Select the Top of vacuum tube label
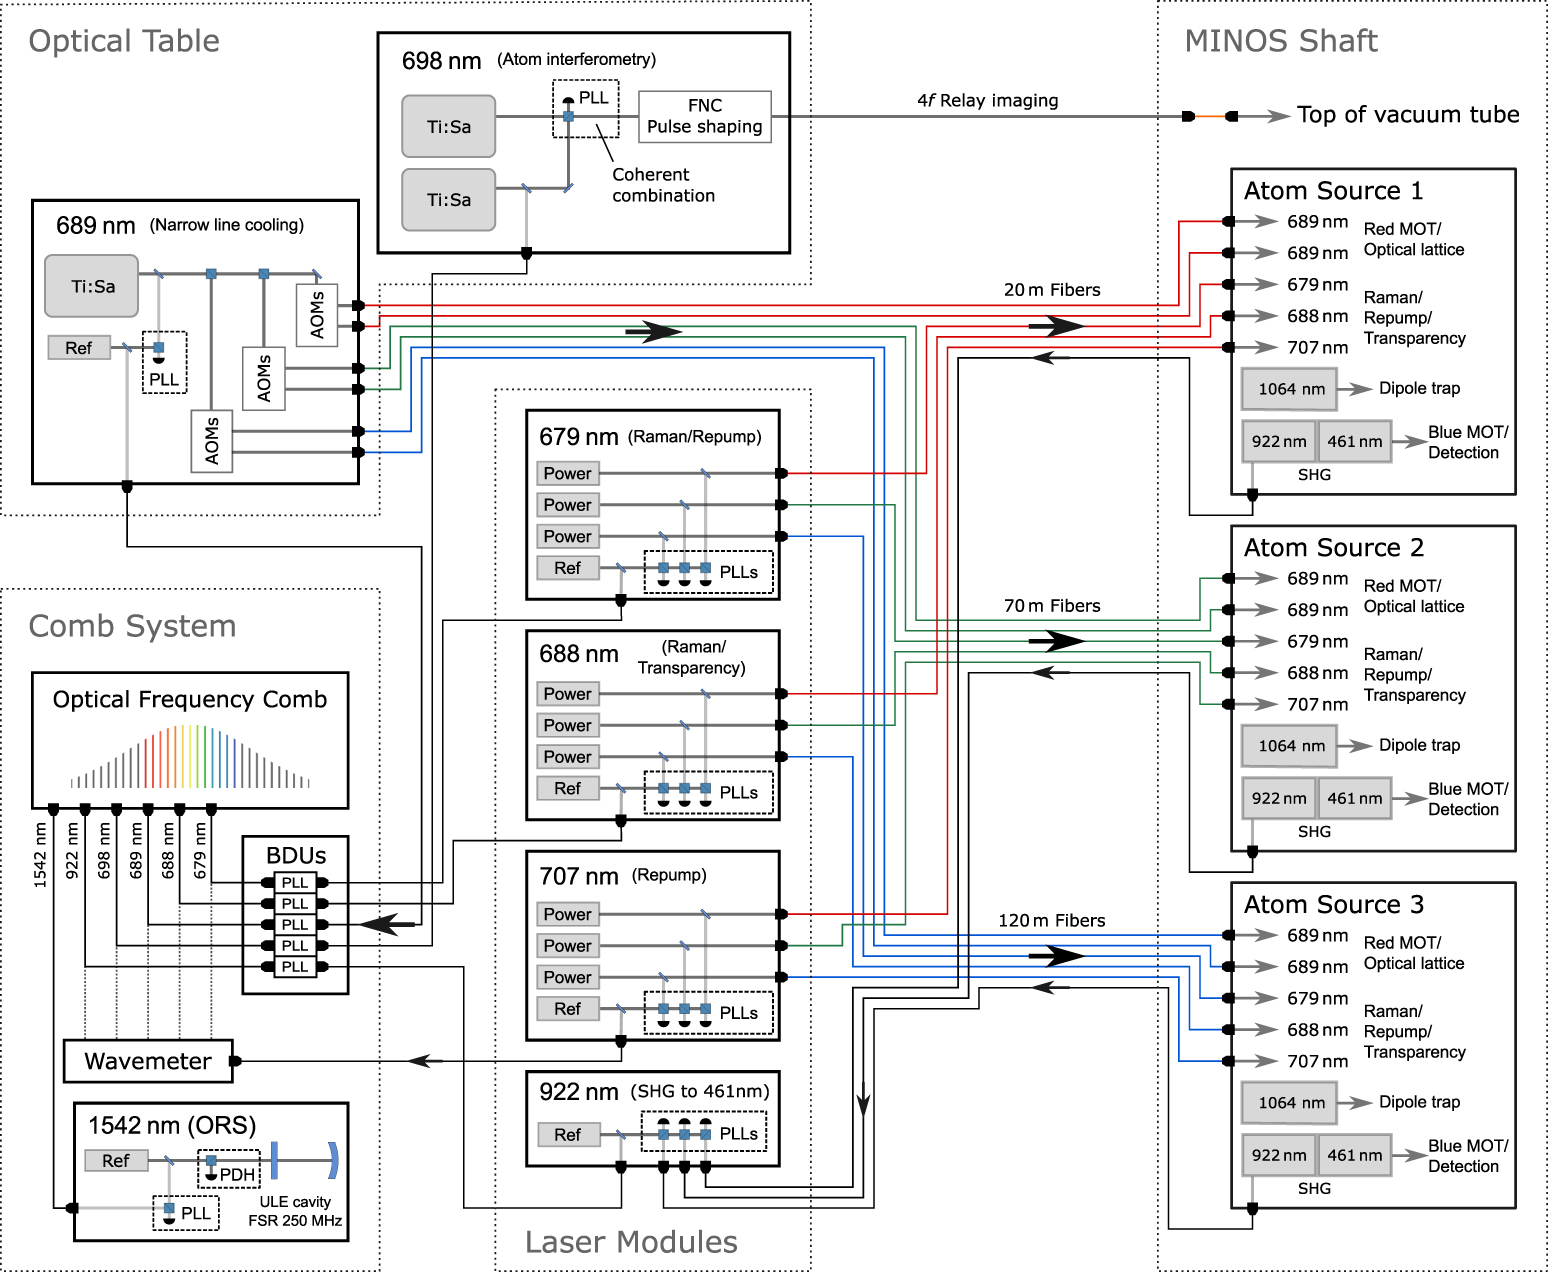Viewport: 1548px width, 1272px height. pyautogui.click(x=1408, y=115)
